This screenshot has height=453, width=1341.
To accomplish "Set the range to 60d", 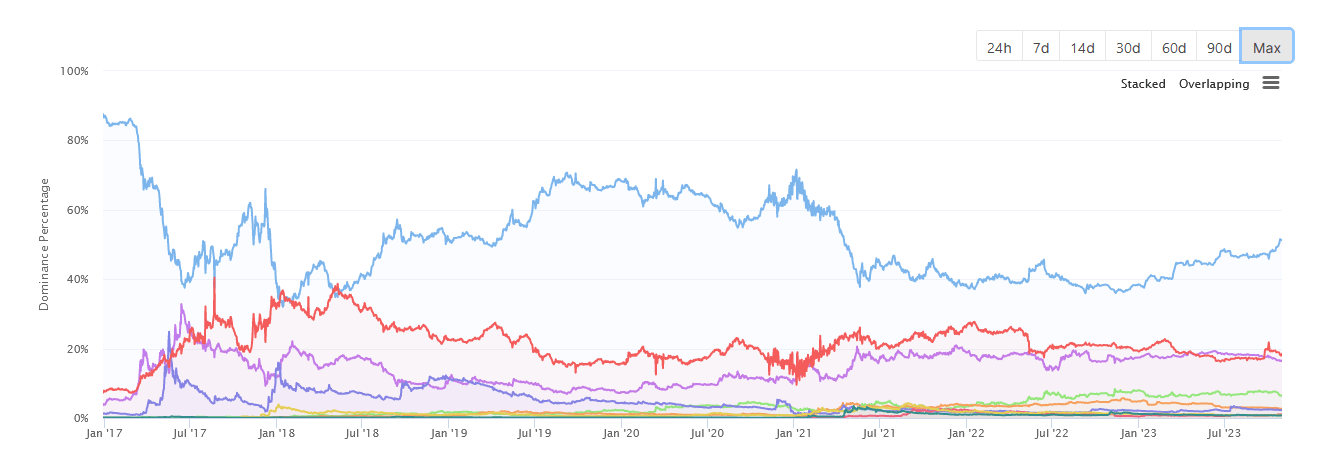I will pyautogui.click(x=1174, y=47).
